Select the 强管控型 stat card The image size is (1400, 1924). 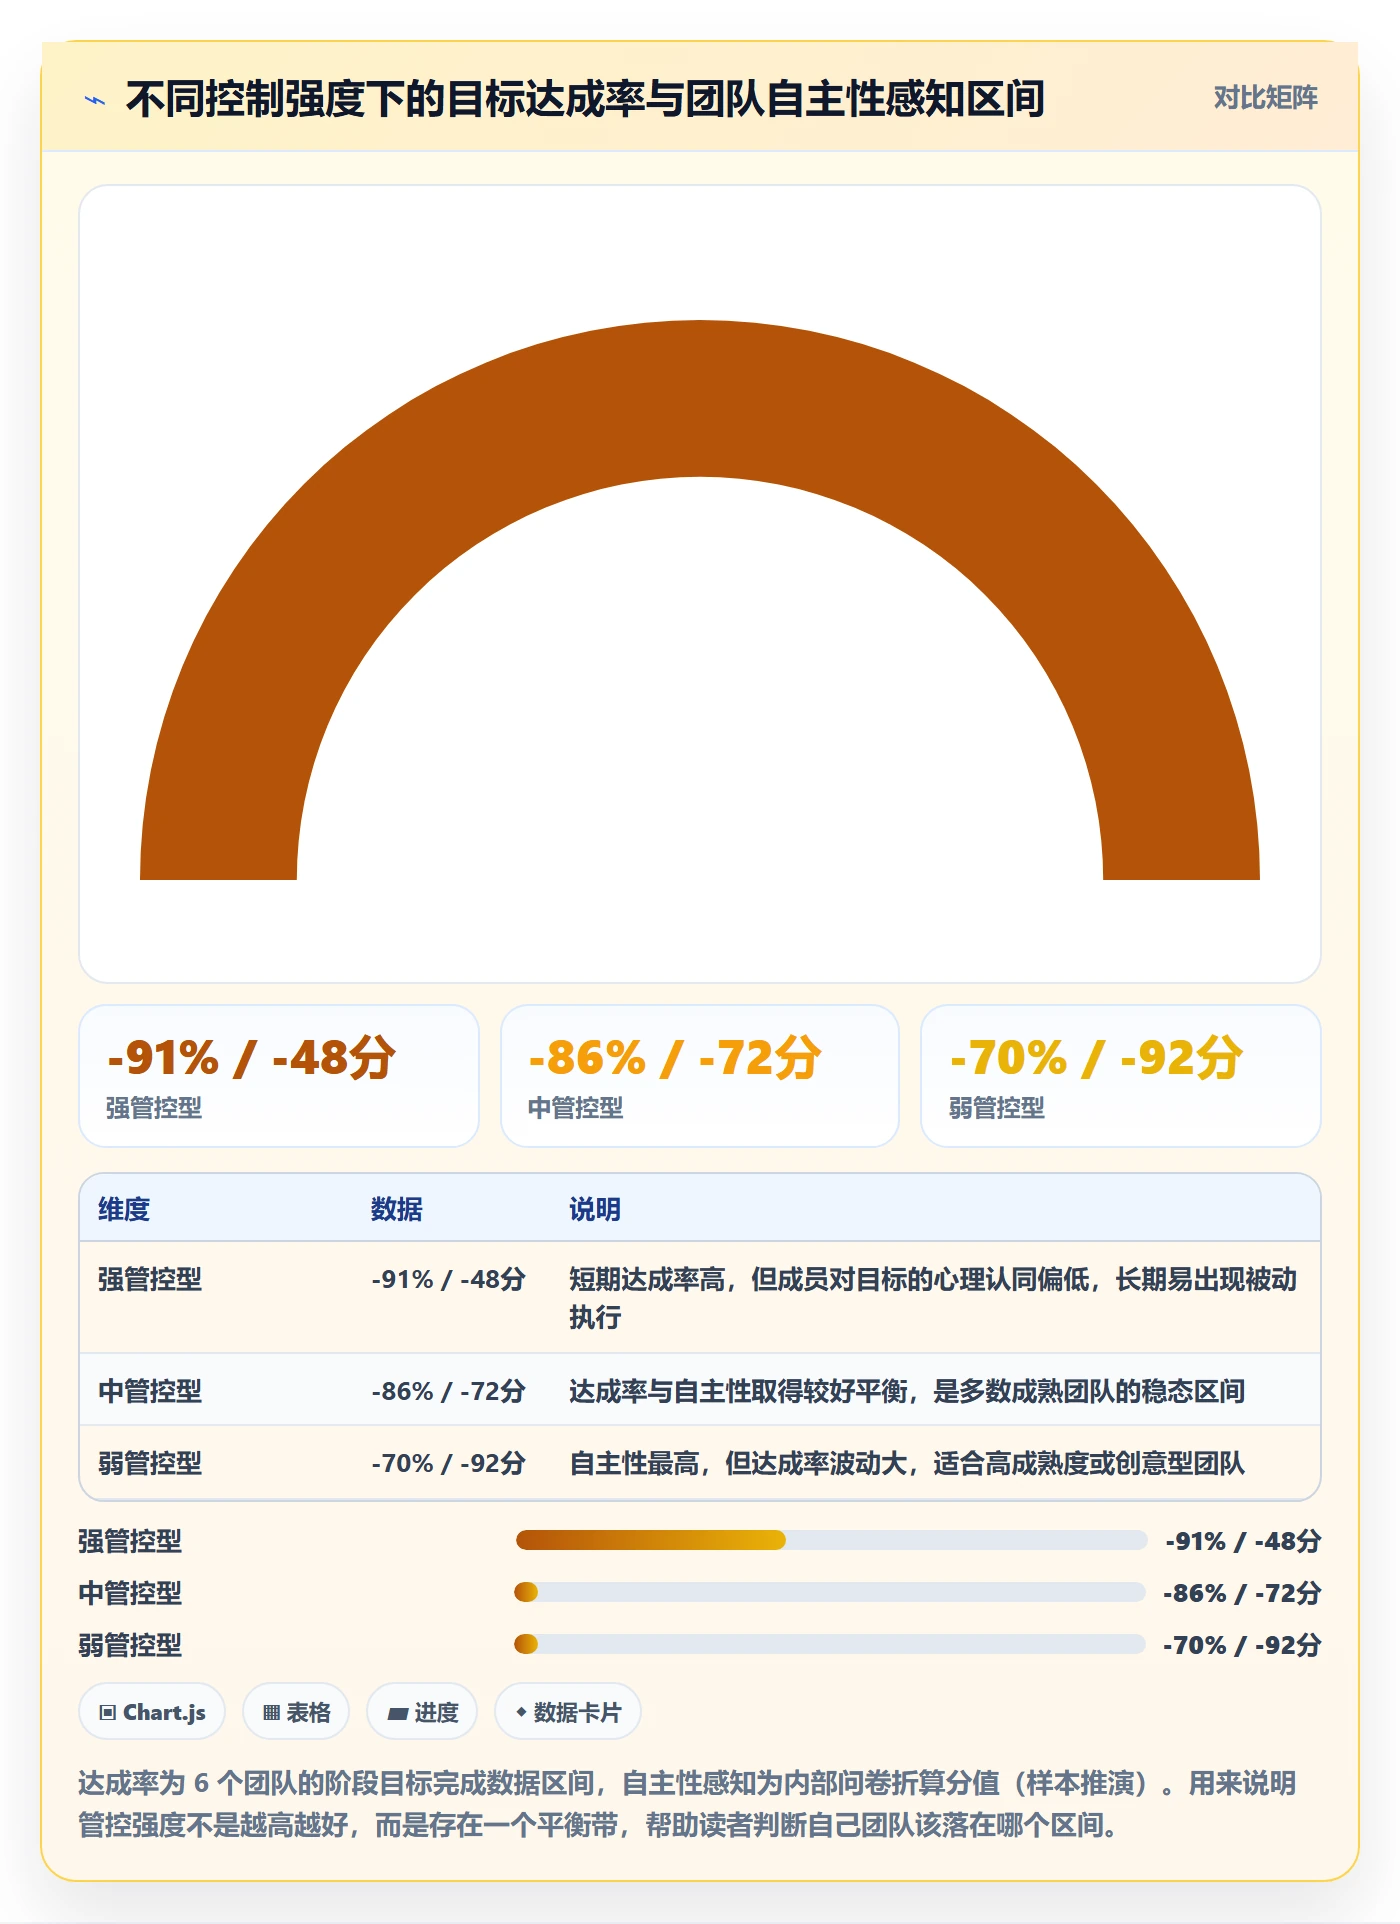279,1076
